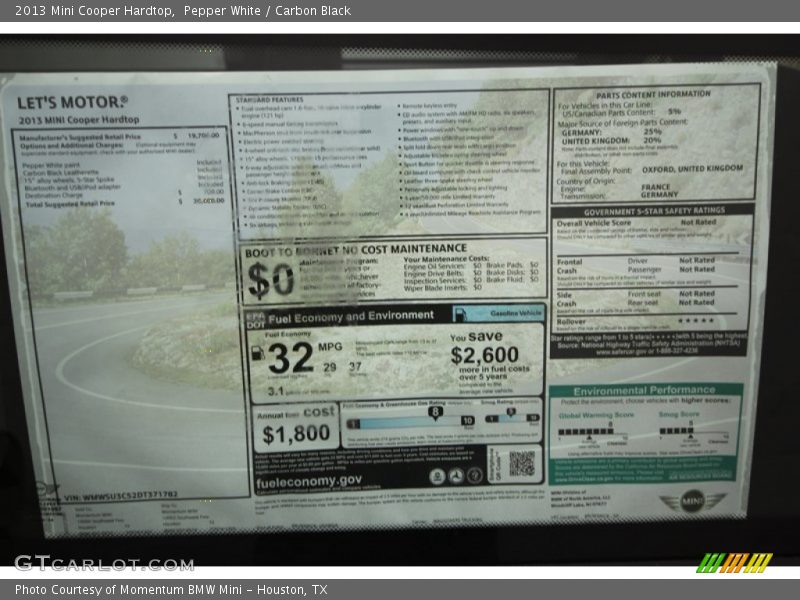
Task: Click the 'PARTS CONTENT INFORMATION' heading
Action: (653, 94)
